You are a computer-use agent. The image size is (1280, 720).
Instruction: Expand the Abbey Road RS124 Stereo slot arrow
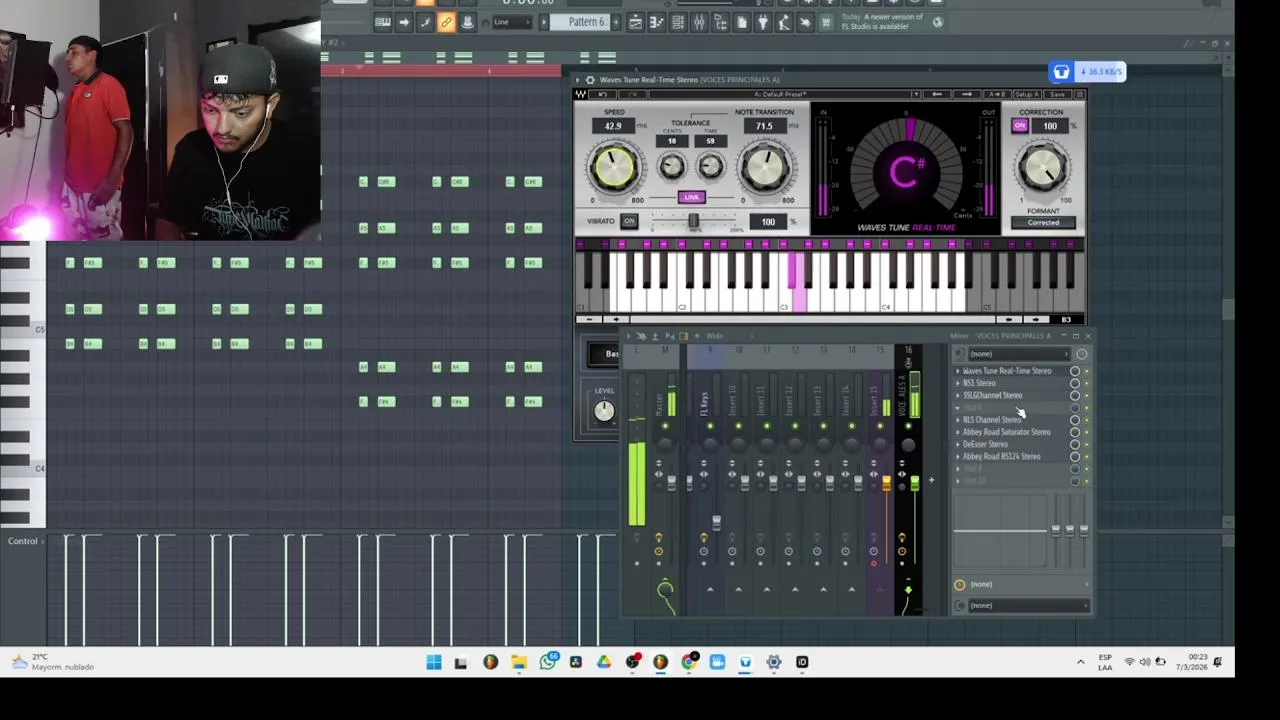[957, 457]
